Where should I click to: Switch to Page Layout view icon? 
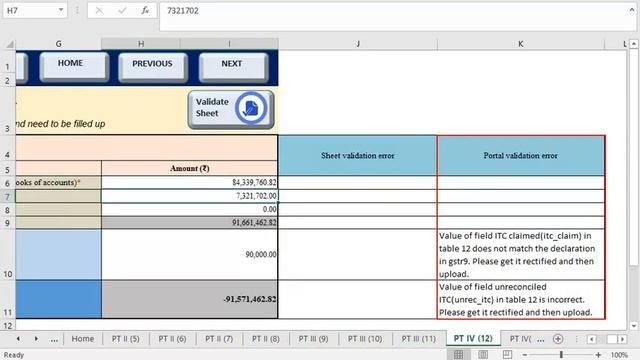(483, 355)
